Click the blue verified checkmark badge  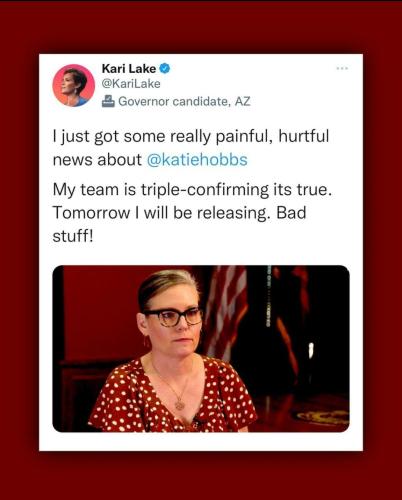pos(165,68)
